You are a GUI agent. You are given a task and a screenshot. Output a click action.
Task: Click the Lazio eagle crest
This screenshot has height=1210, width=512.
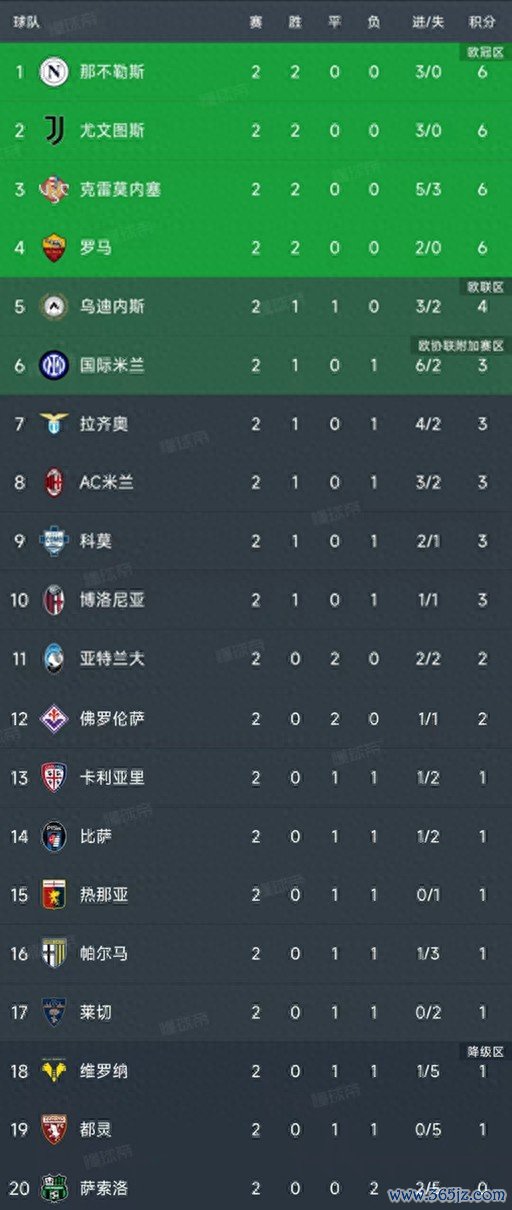tap(53, 424)
